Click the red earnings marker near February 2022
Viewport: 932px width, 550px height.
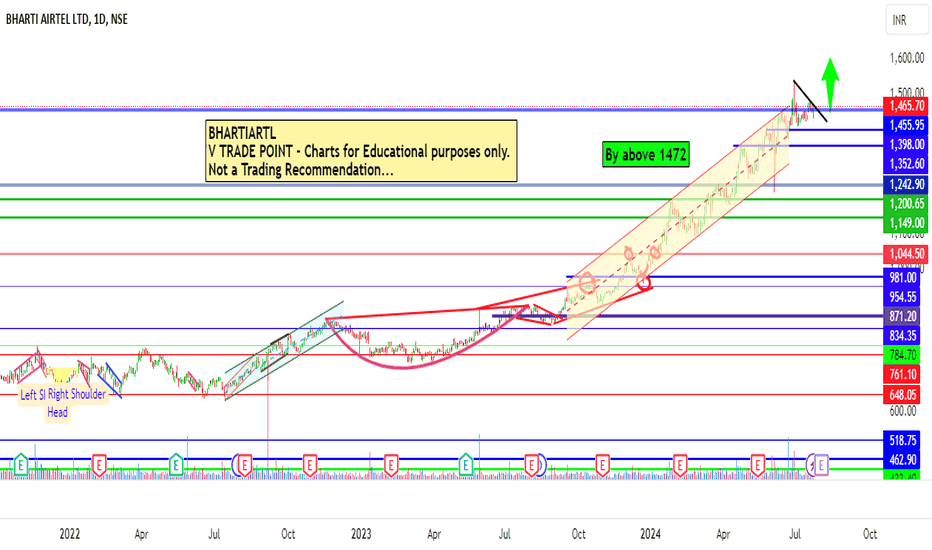click(x=99, y=464)
